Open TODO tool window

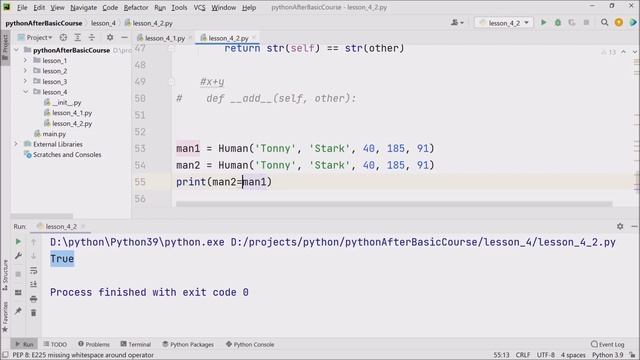tap(55, 344)
